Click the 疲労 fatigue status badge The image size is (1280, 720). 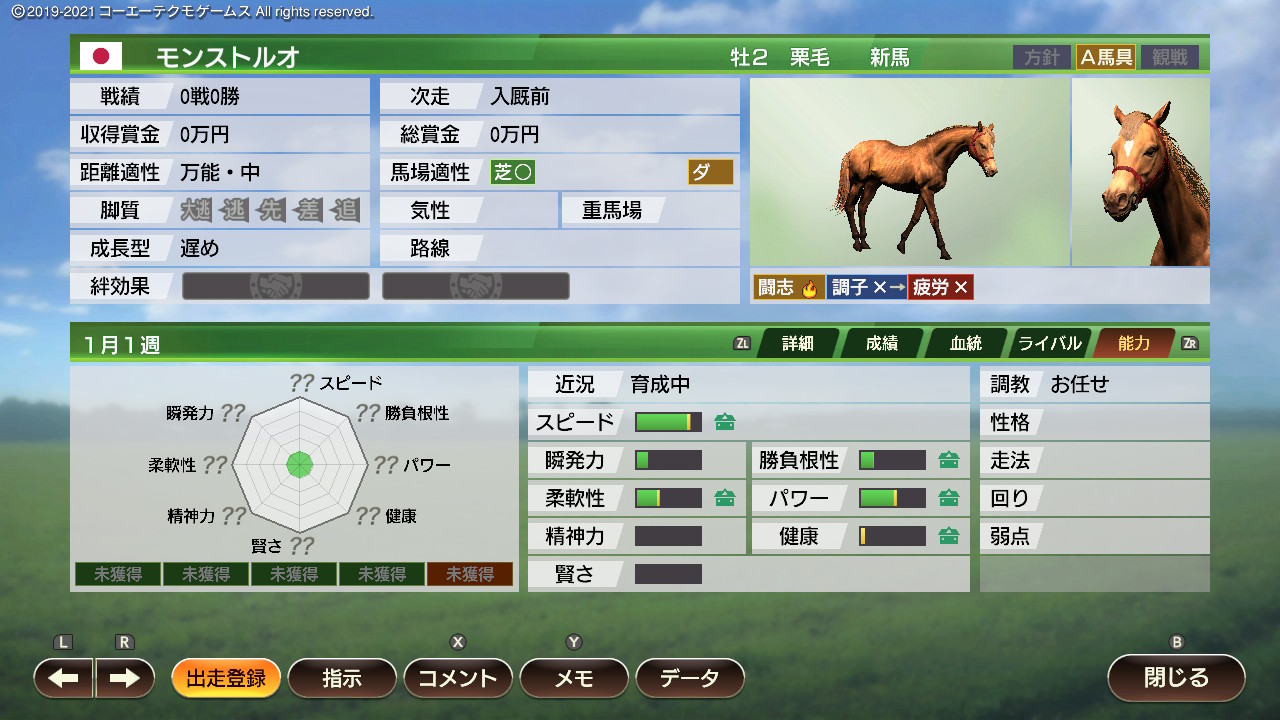pos(940,287)
